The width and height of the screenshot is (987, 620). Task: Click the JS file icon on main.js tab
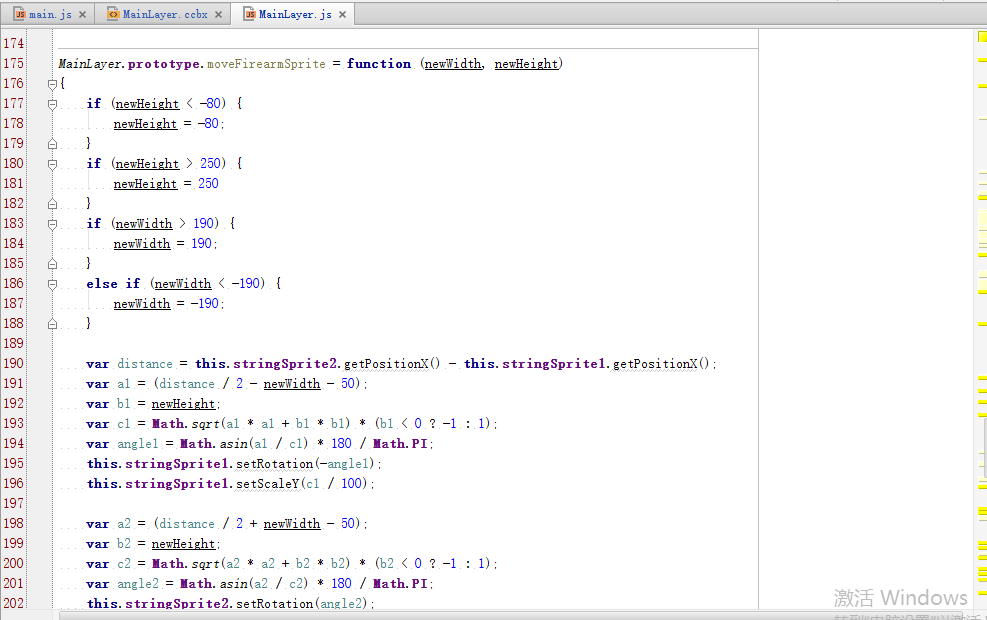(20, 14)
